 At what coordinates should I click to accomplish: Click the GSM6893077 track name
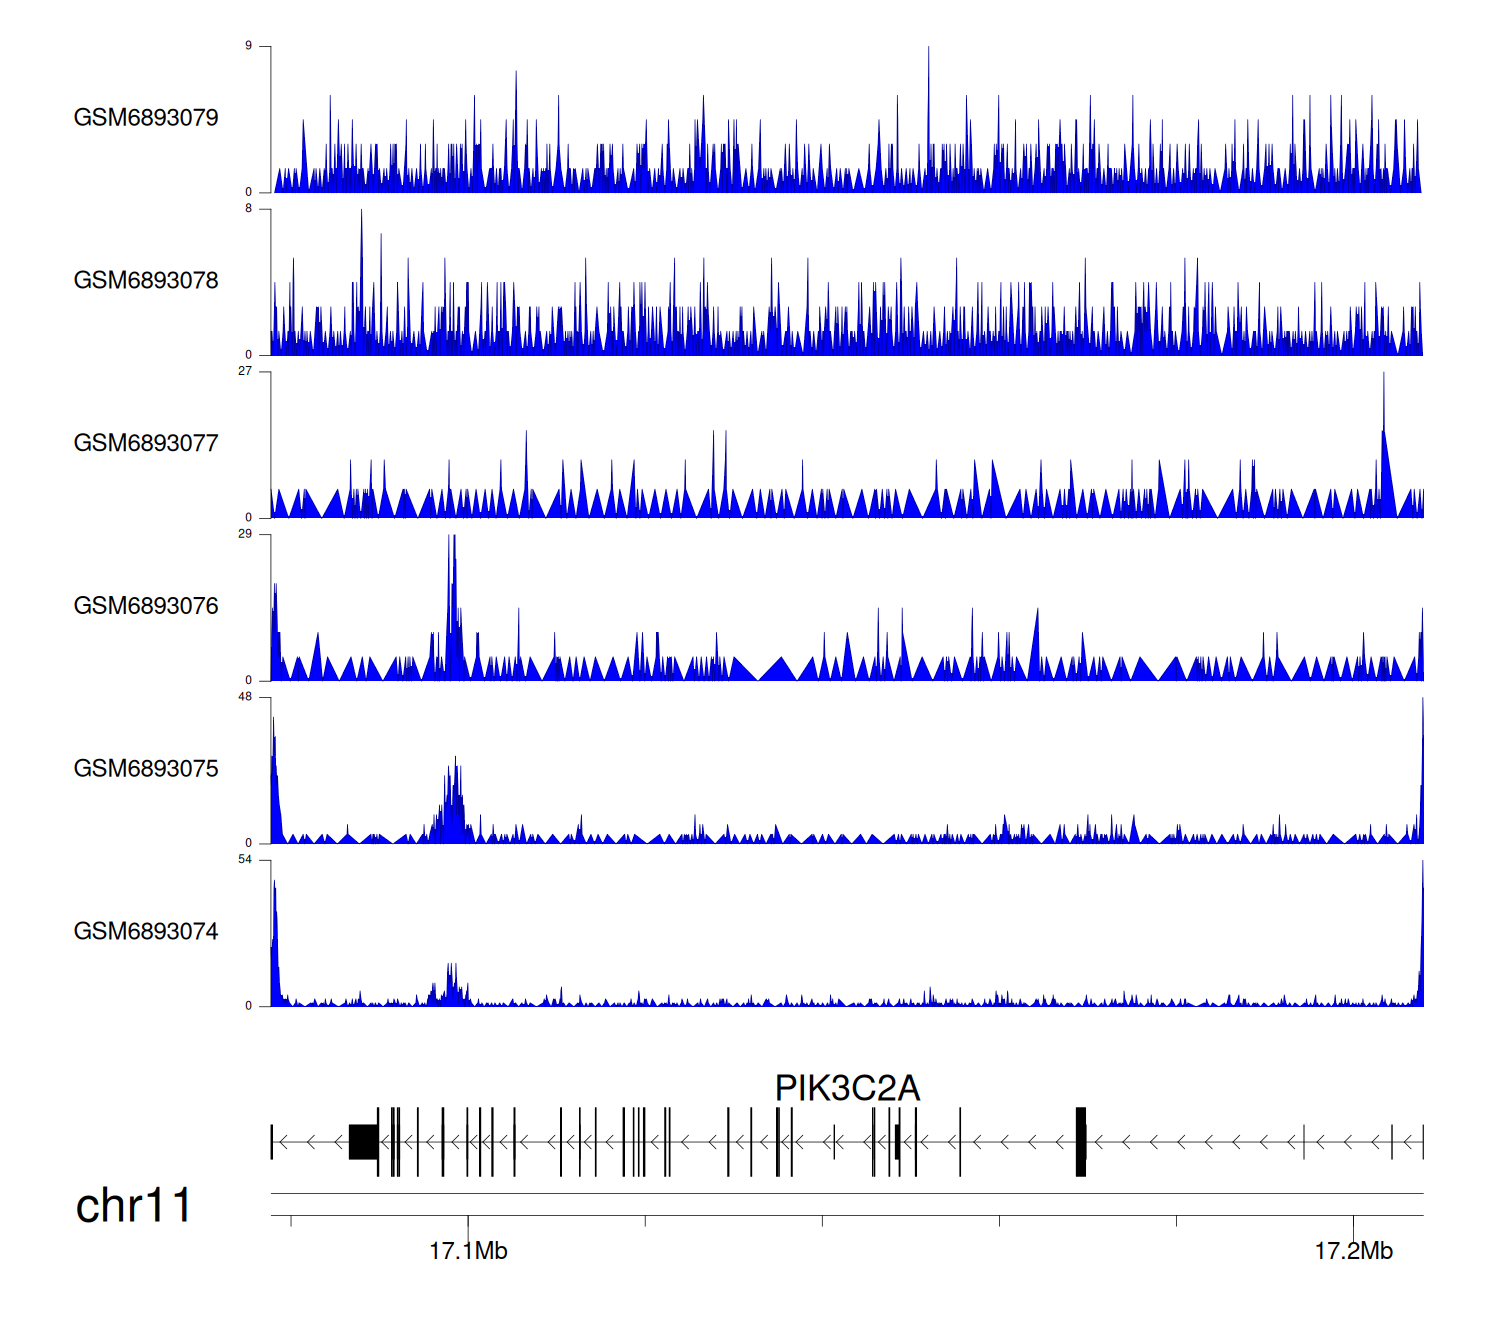(x=146, y=443)
